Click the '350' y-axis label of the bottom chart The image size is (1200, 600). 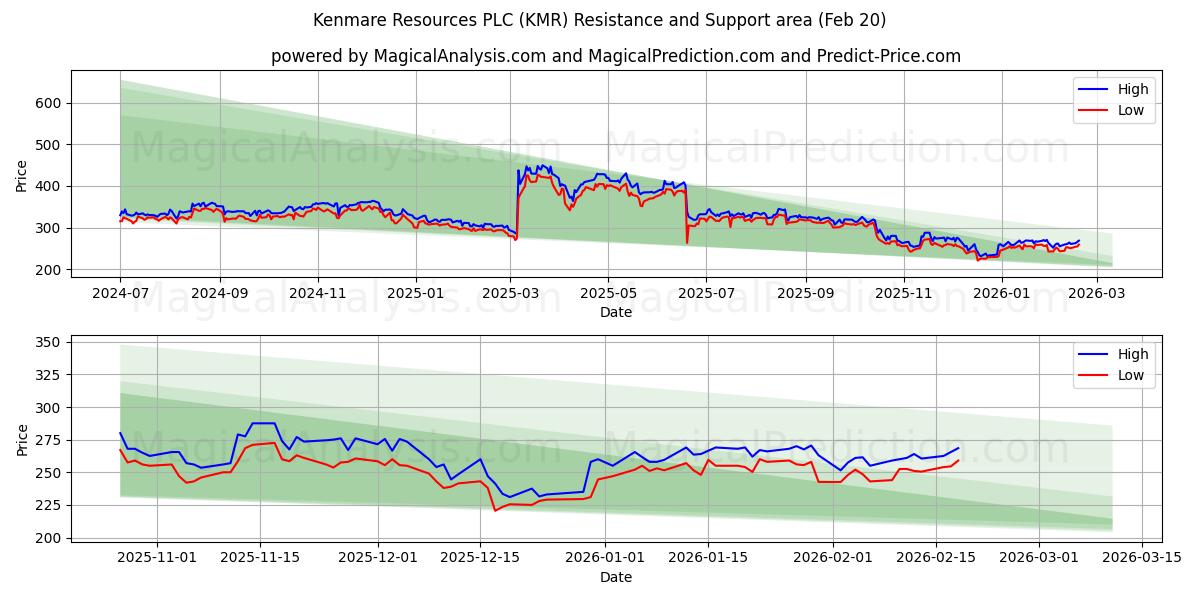[x=49, y=342]
